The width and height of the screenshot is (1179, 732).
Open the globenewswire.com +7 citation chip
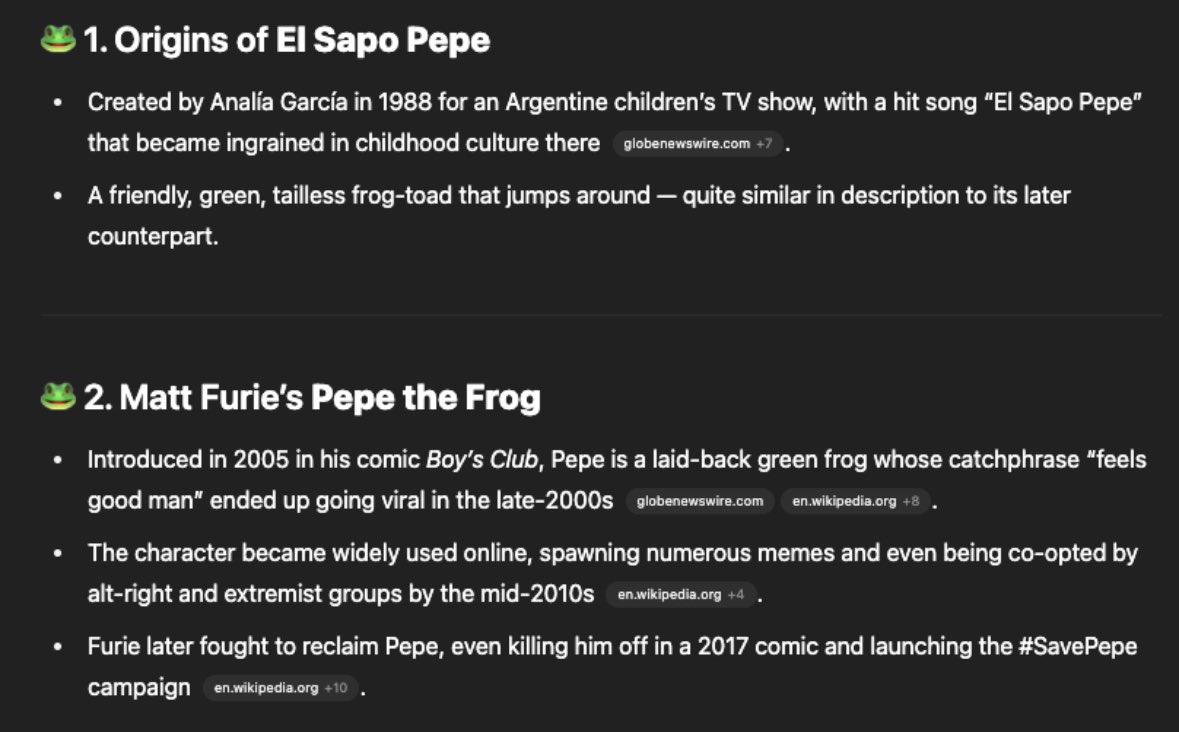(x=698, y=144)
